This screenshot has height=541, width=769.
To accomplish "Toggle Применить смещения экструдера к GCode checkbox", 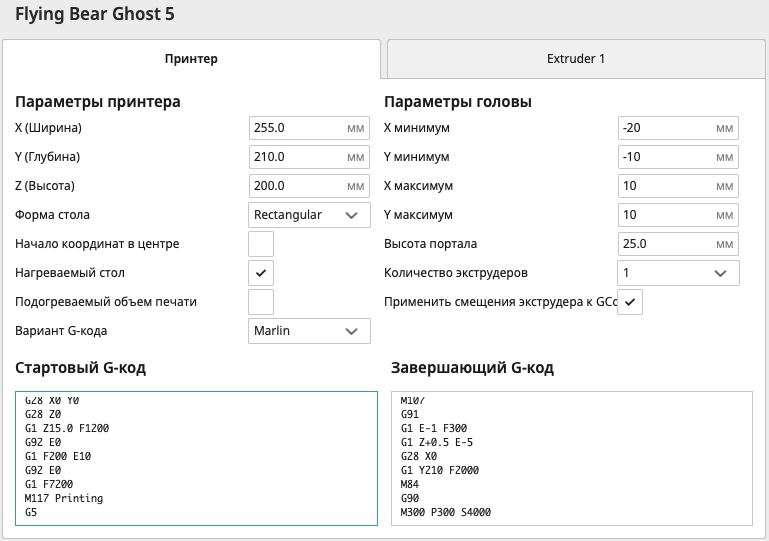I will click(630, 302).
